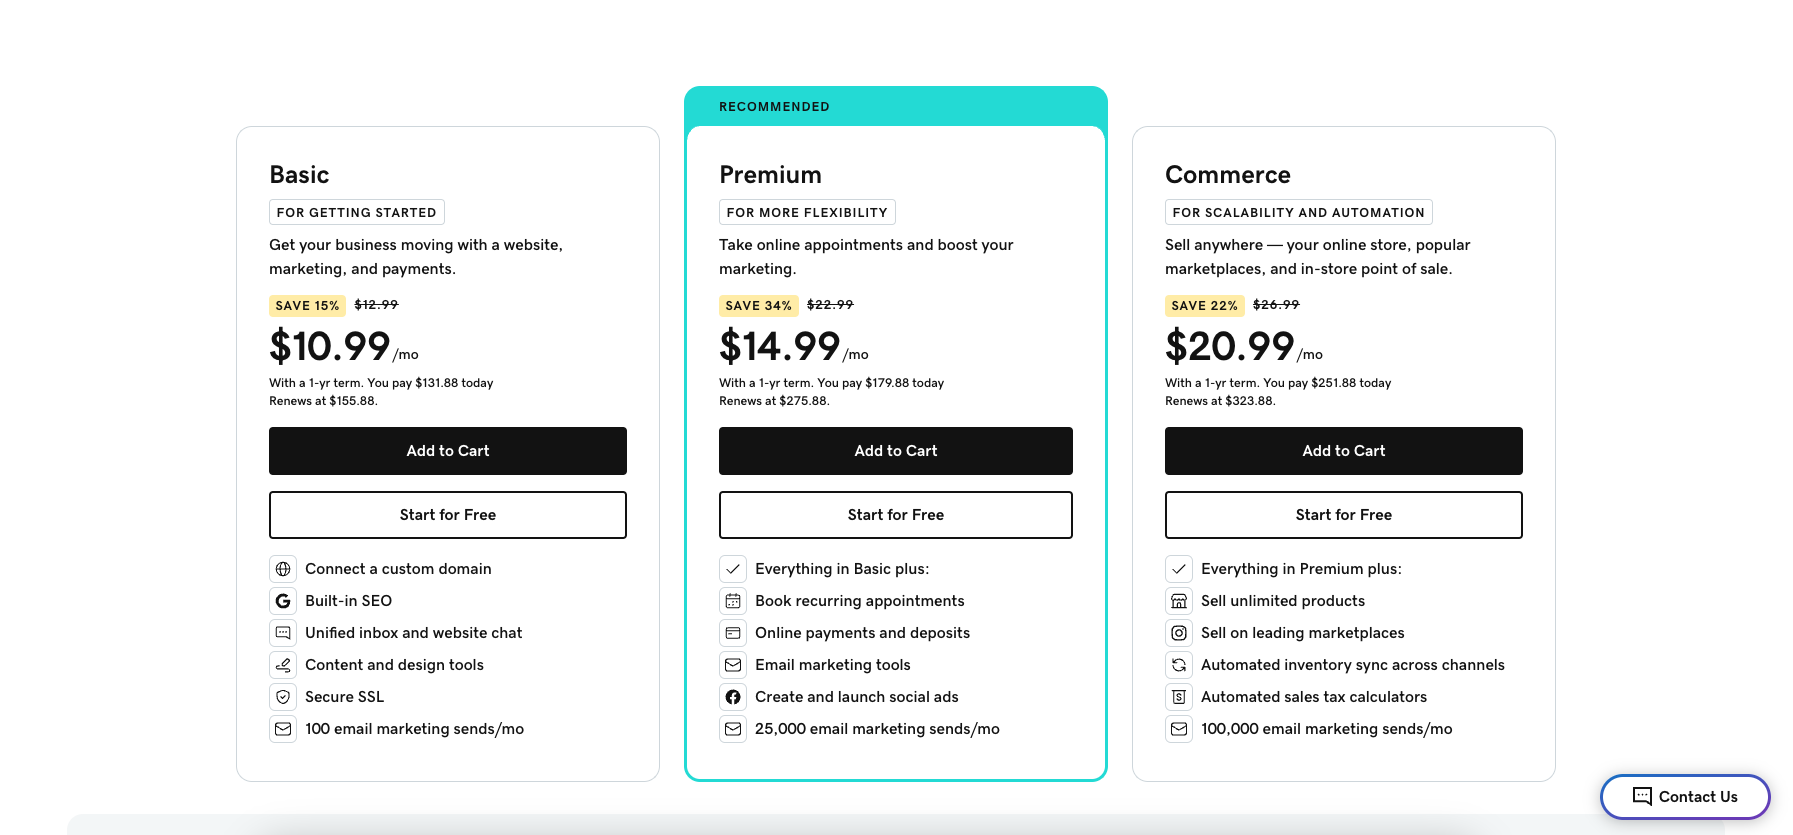
Task: Click the globe icon next to Connect a custom domain
Action: tap(283, 568)
